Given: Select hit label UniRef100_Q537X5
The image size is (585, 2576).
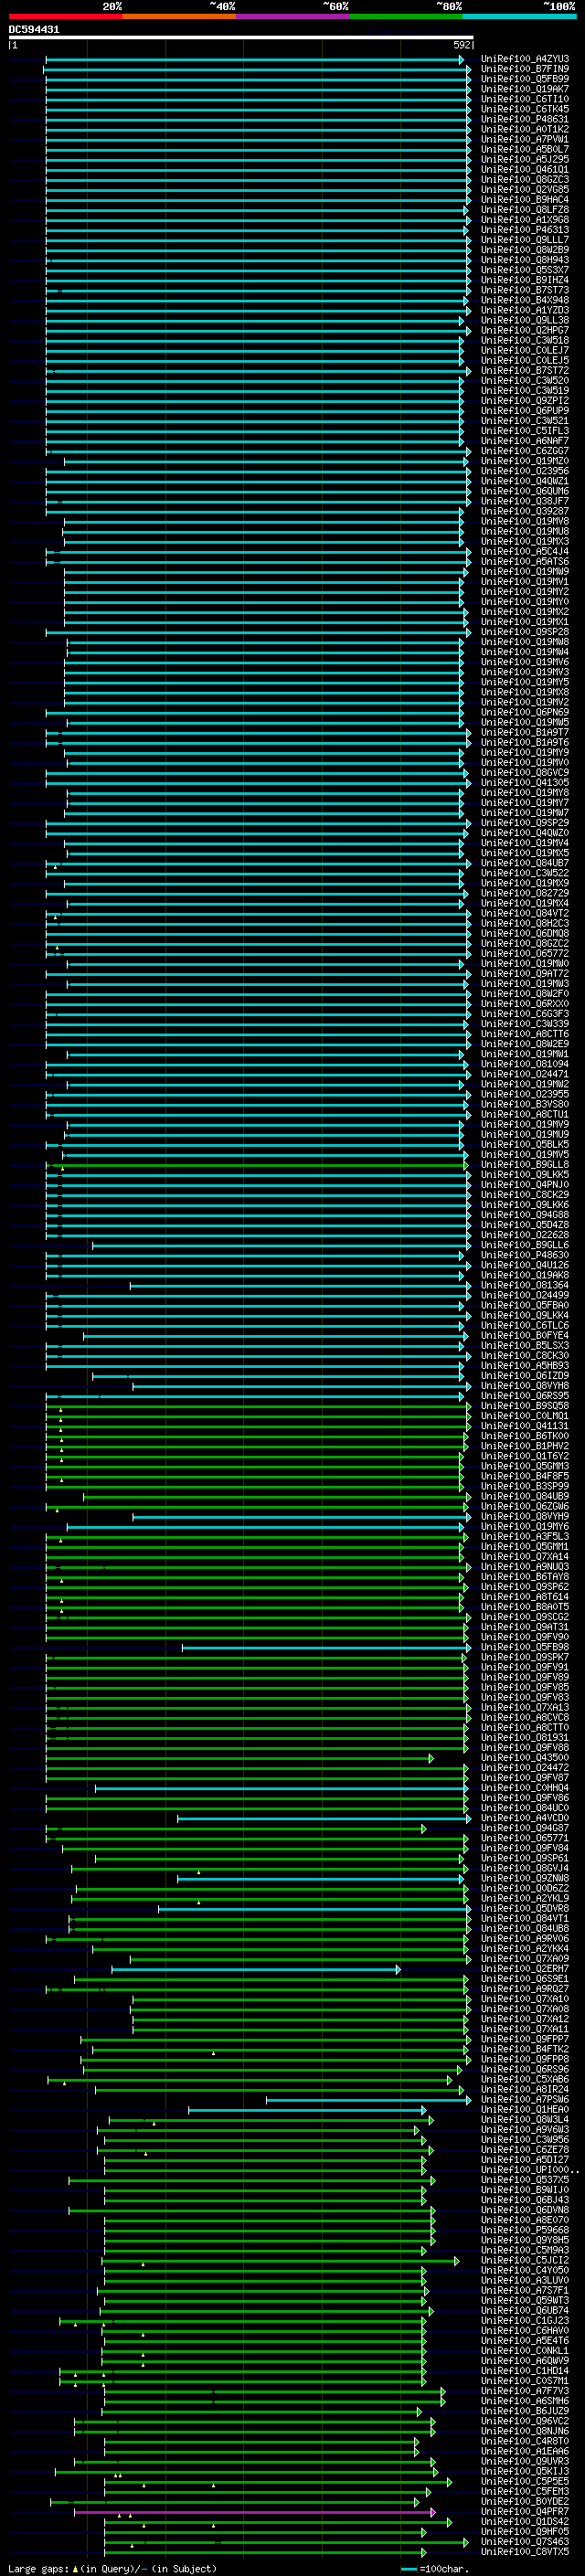Looking at the screenshot, I should [x=525, y=2180].
